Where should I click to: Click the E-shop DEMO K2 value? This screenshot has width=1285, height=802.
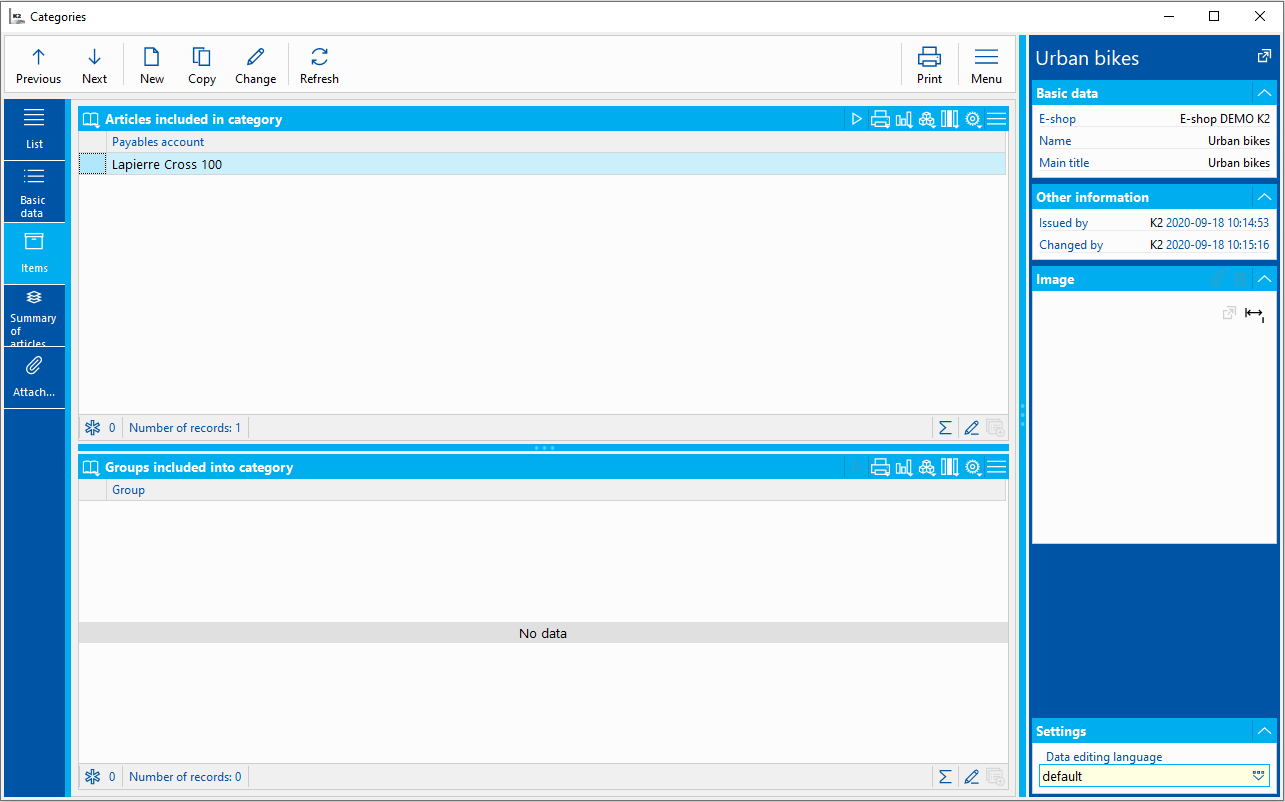pyautogui.click(x=1225, y=119)
